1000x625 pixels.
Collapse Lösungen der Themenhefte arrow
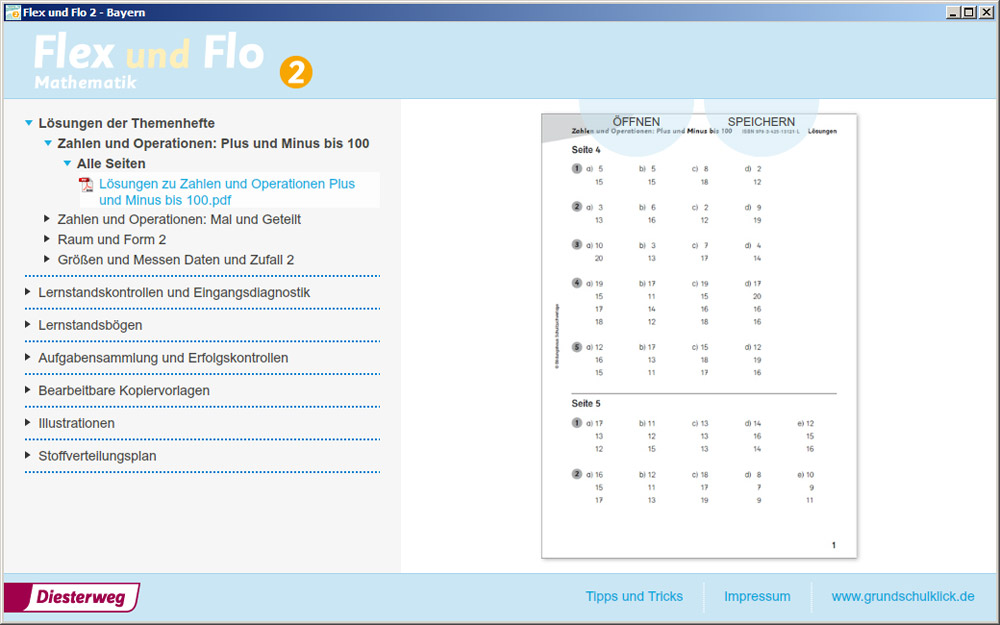point(29,123)
